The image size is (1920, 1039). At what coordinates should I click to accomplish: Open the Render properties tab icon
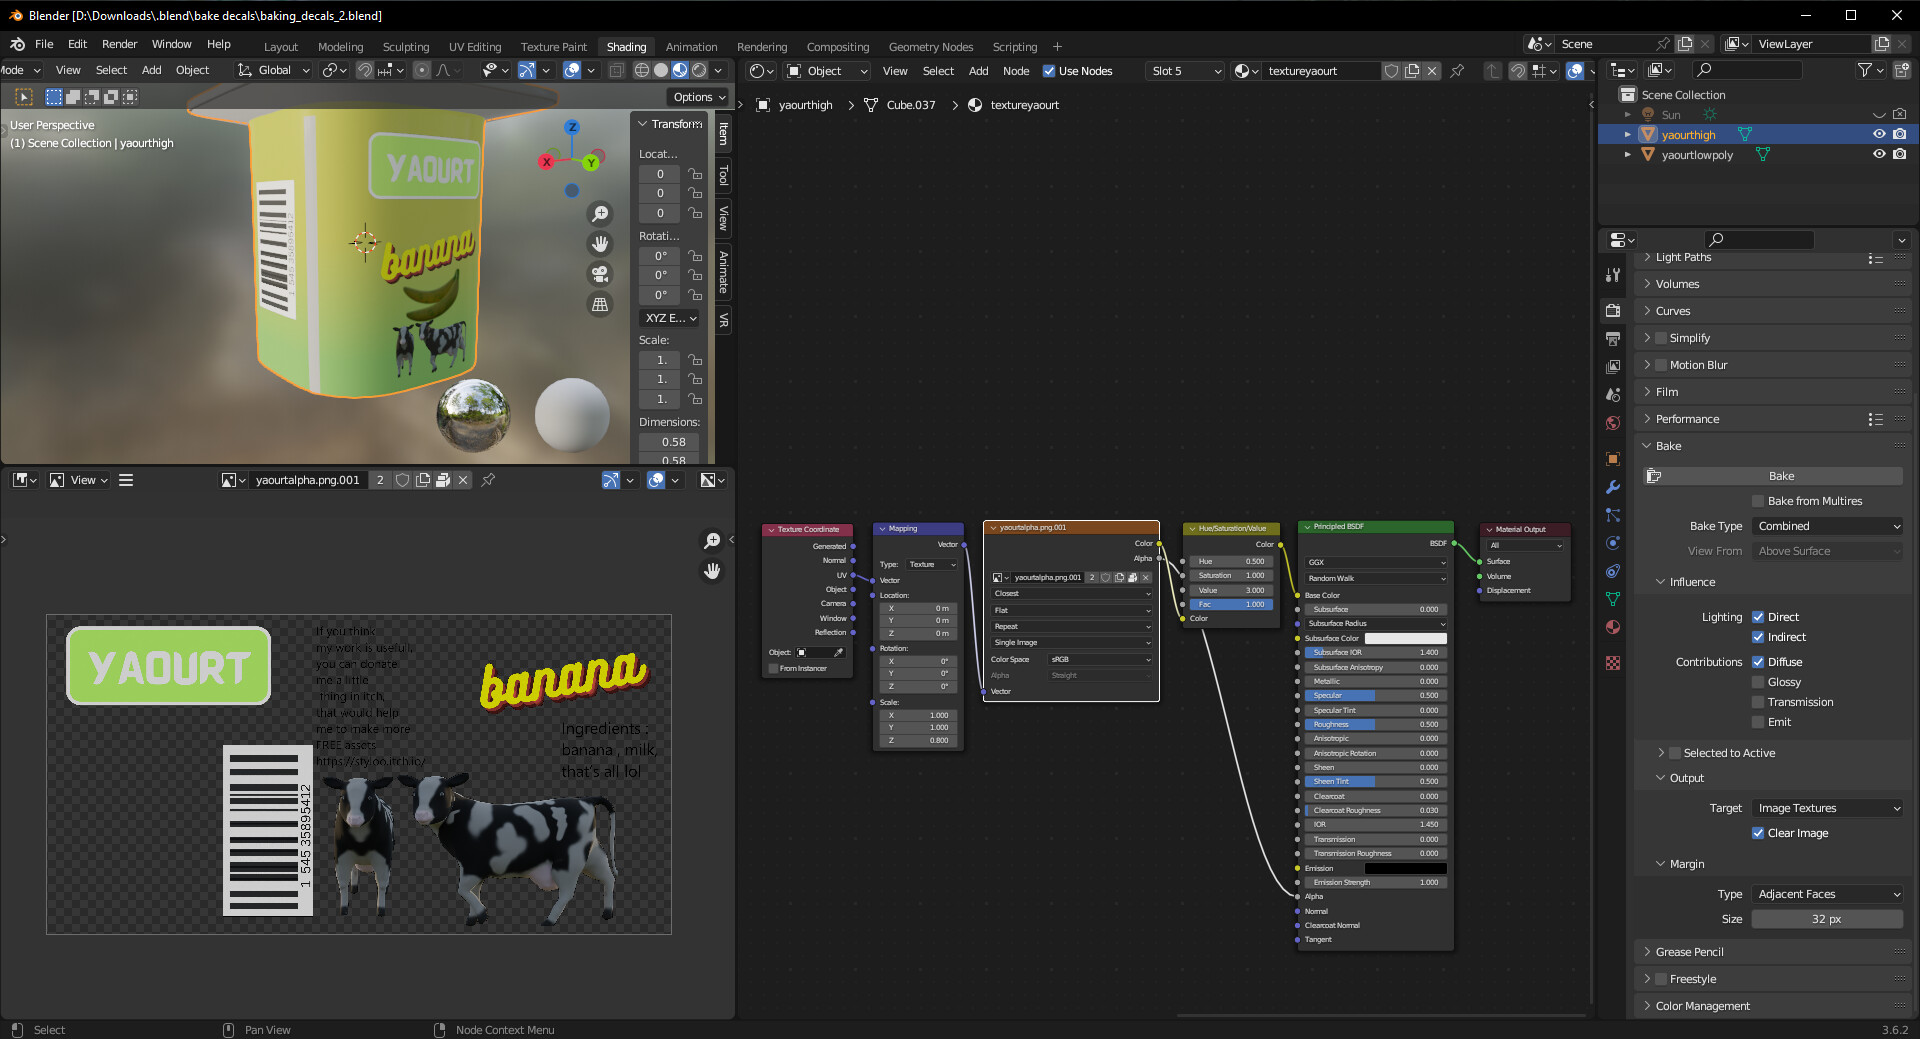pyautogui.click(x=1613, y=311)
